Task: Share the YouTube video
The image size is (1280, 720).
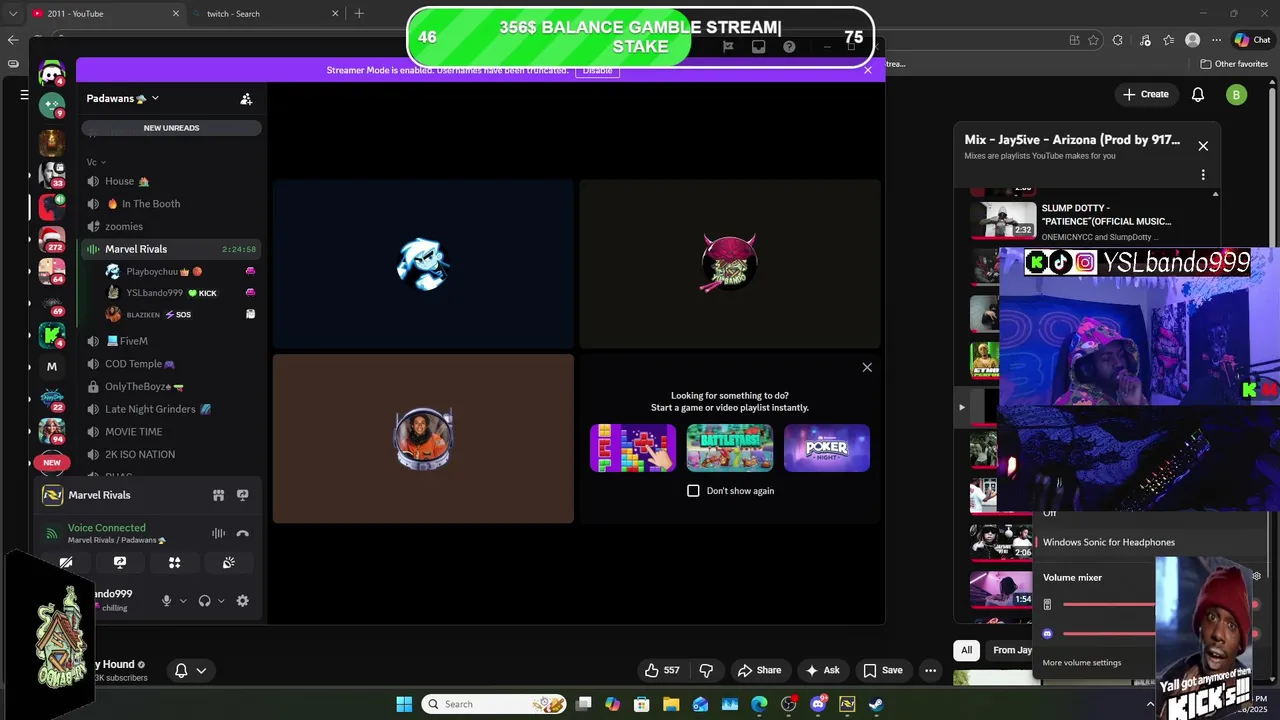Action: pyautogui.click(x=759, y=670)
